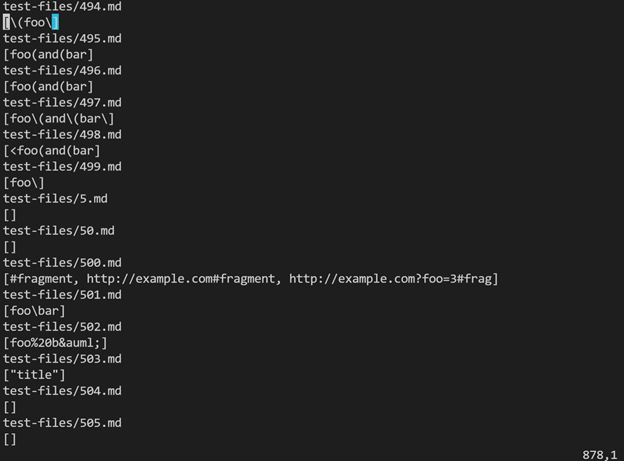Click the test-files/505.md filename
The width and height of the screenshot is (624, 461).
pyautogui.click(x=62, y=423)
